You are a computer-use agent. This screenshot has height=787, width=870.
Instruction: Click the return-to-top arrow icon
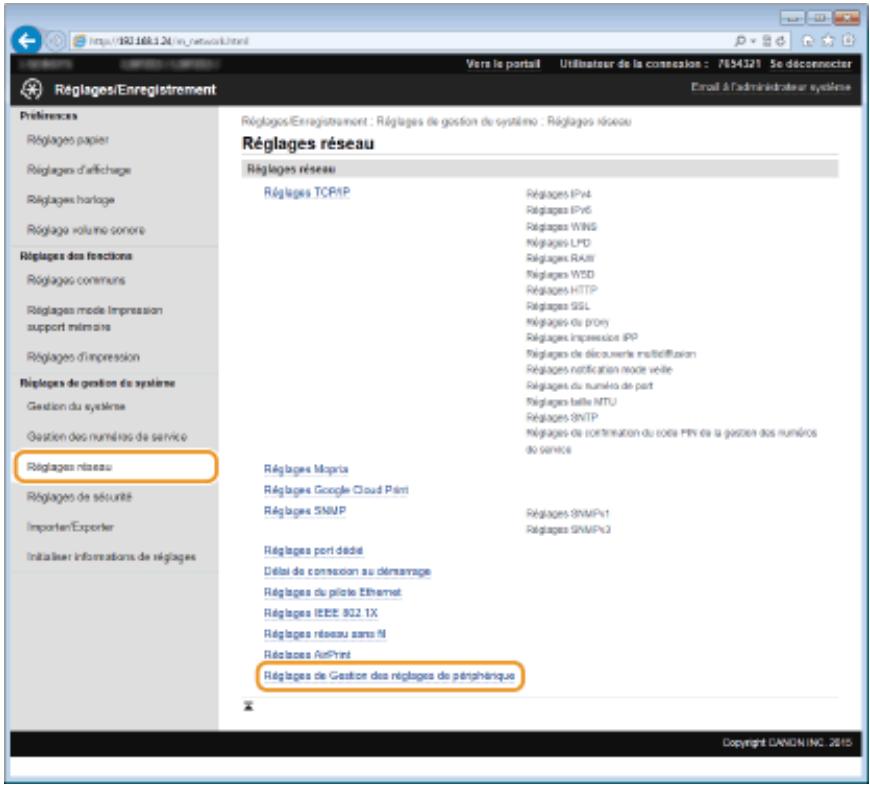249,706
